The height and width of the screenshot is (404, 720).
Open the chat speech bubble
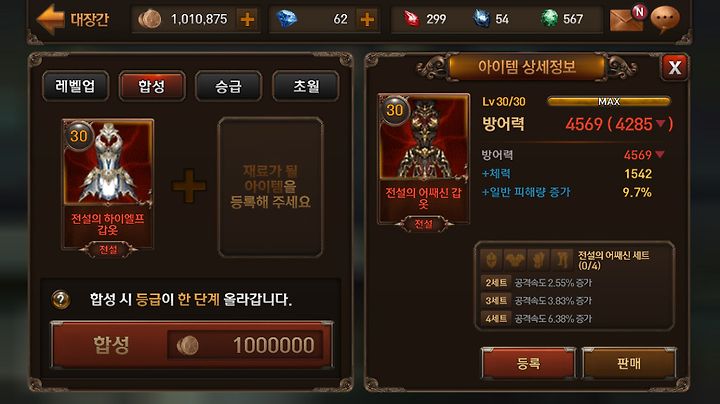665,19
